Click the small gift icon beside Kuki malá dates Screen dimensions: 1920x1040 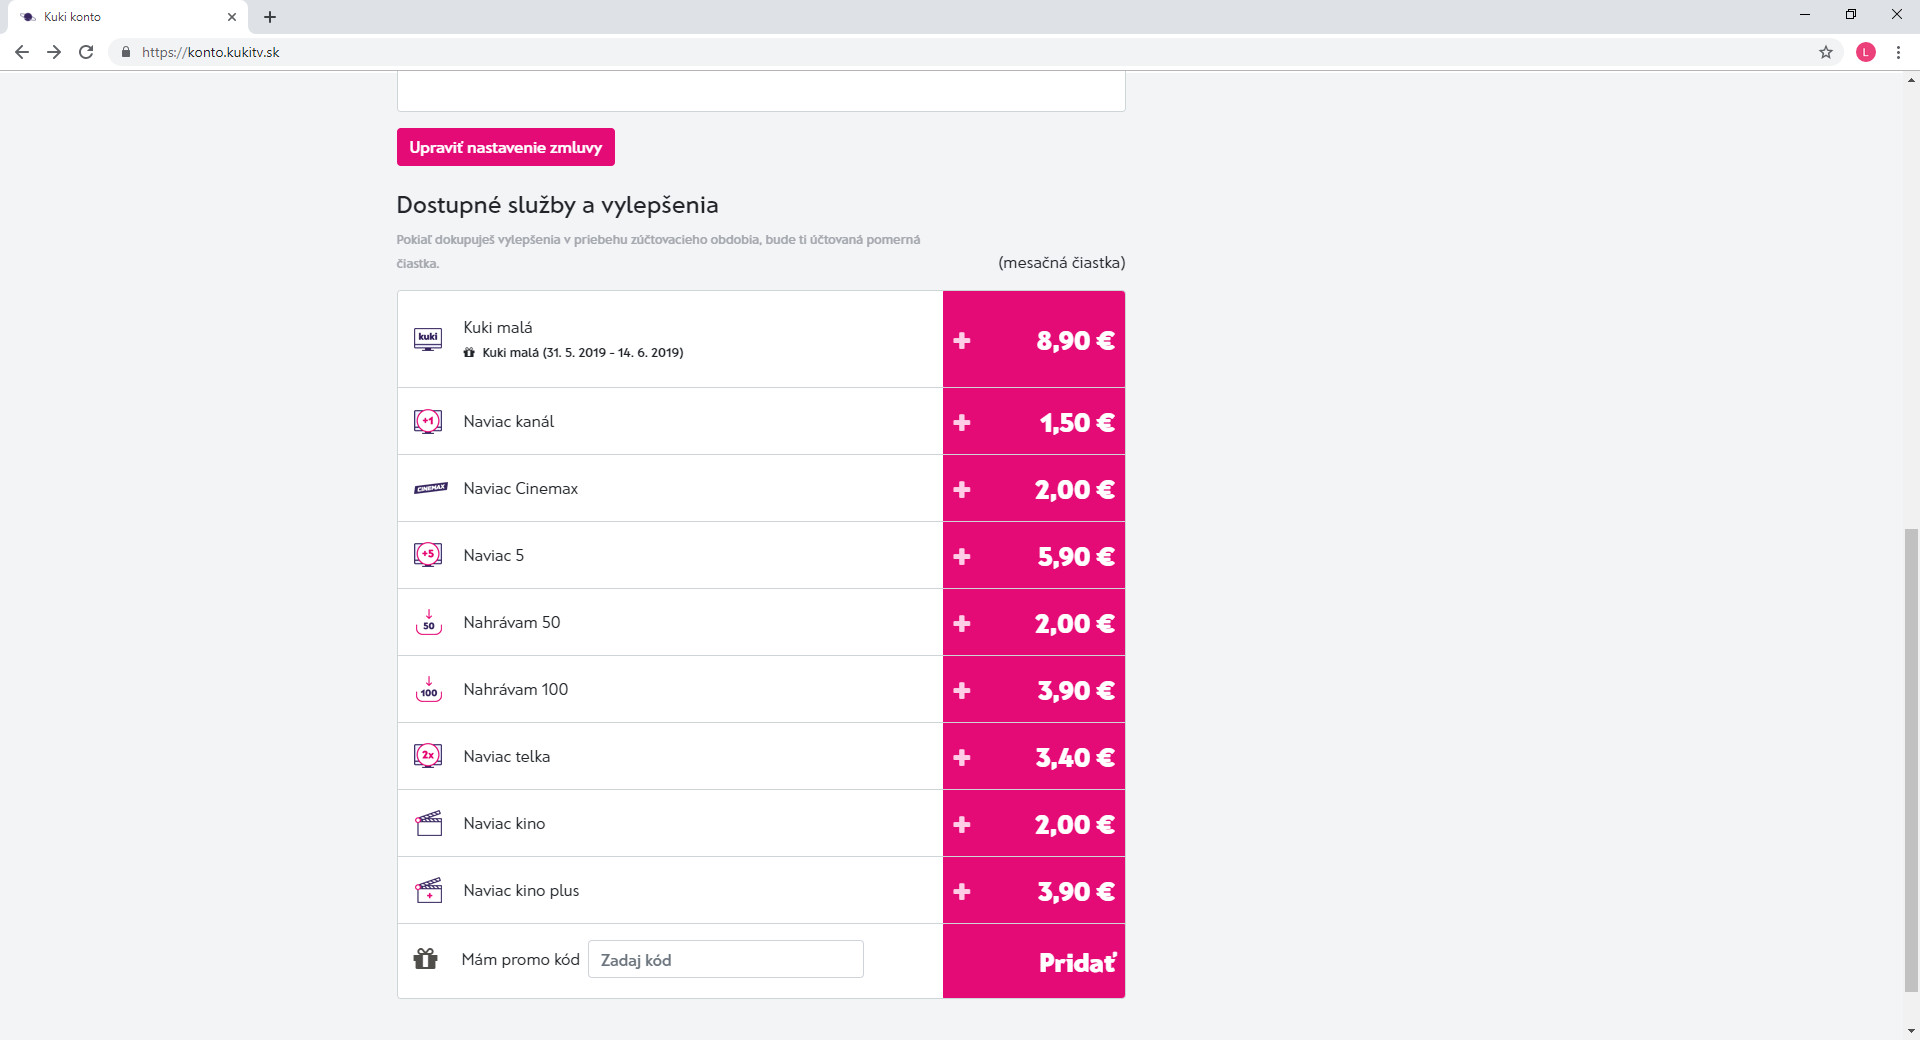coord(469,352)
